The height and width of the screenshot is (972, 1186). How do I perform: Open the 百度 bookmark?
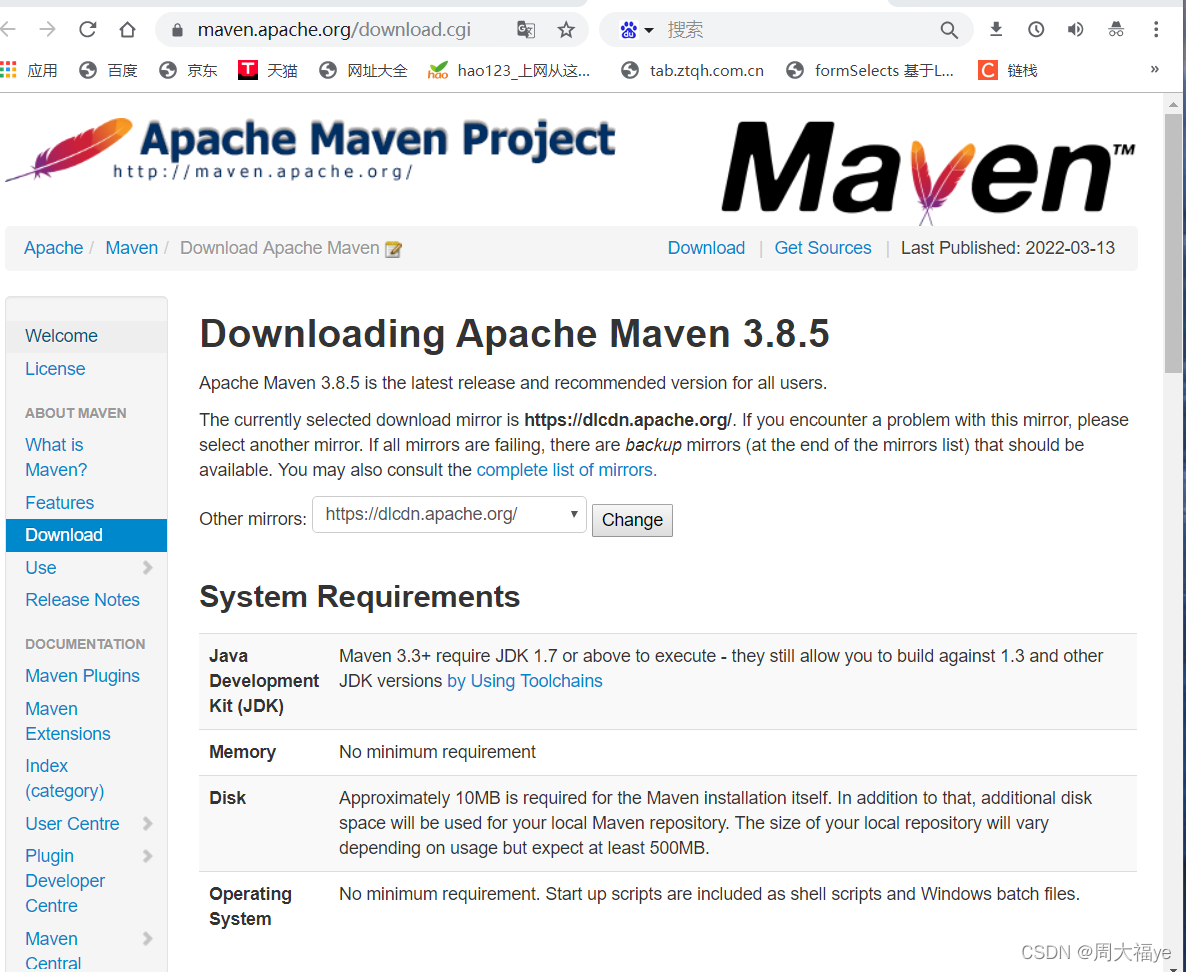pos(109,70)
